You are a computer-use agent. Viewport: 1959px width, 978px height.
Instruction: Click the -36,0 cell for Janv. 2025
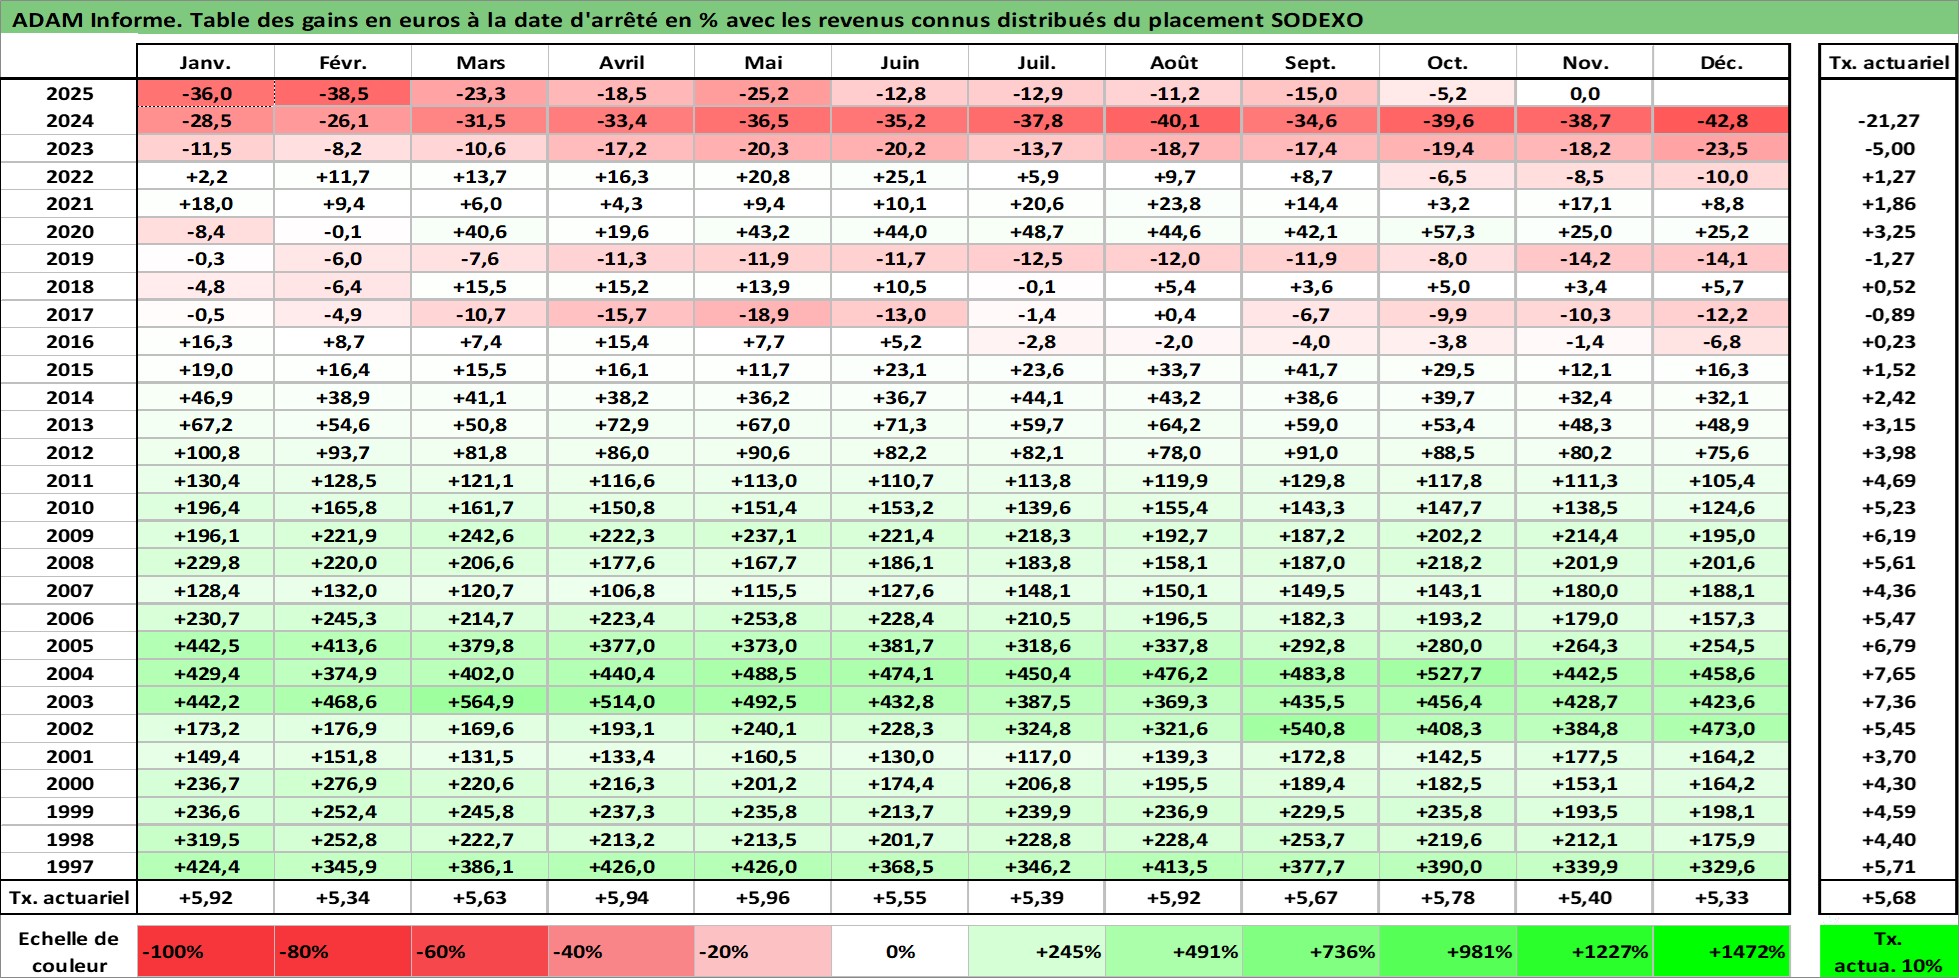206,93
